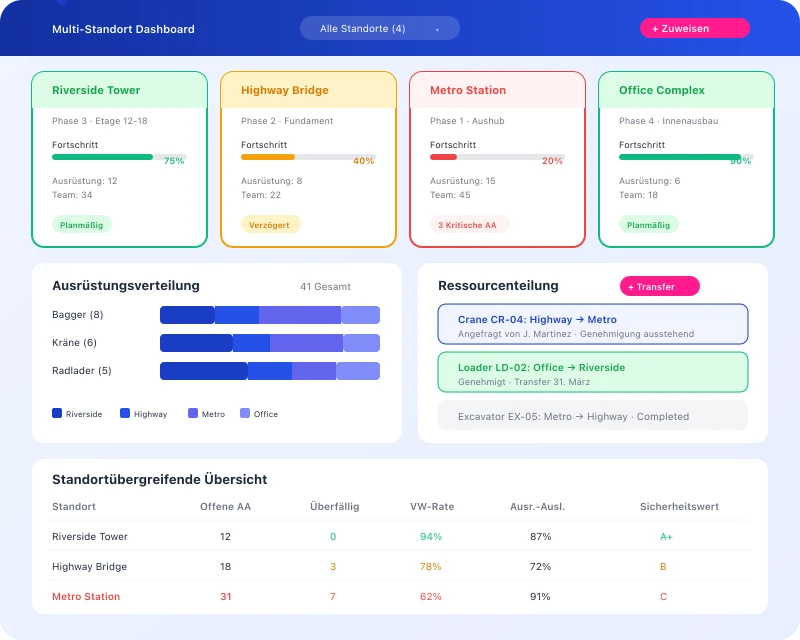This screenshot has width=800, height=640.
Task: Click the + Zuweisen button
Action: pyautogui.click(x=694, y=28)
